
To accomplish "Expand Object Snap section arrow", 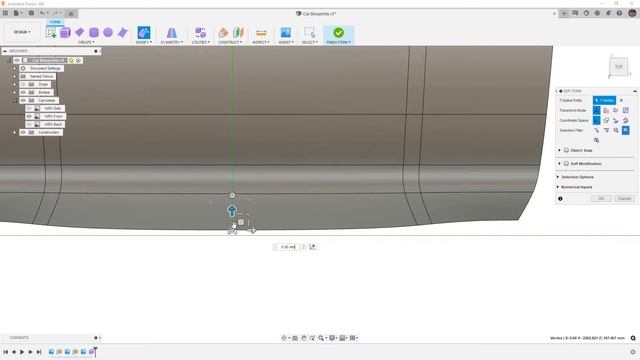I will click(x=560, y=150).
